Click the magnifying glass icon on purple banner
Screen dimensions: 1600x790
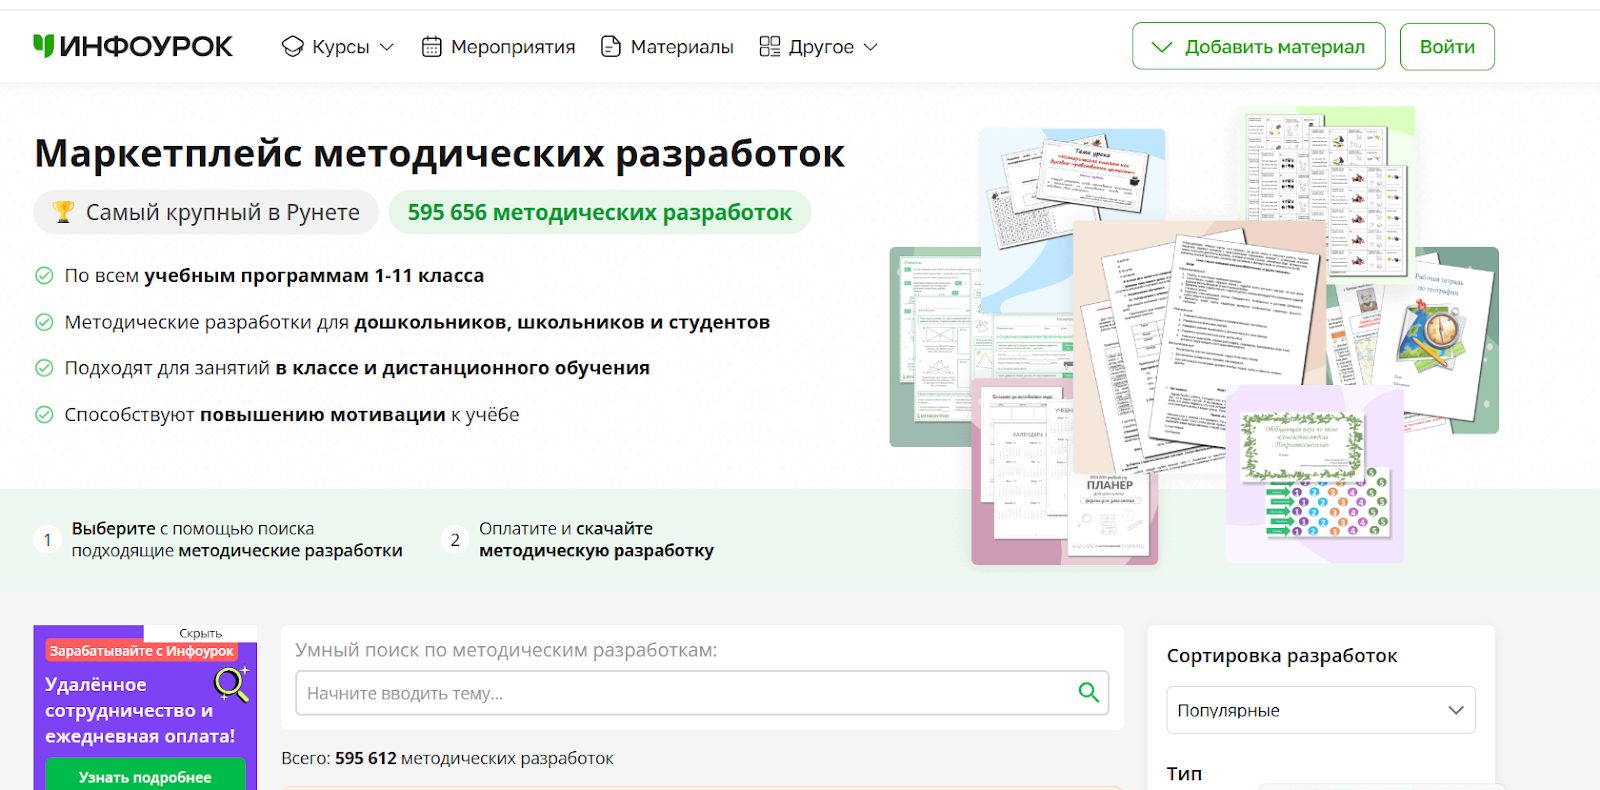(231, 684)
